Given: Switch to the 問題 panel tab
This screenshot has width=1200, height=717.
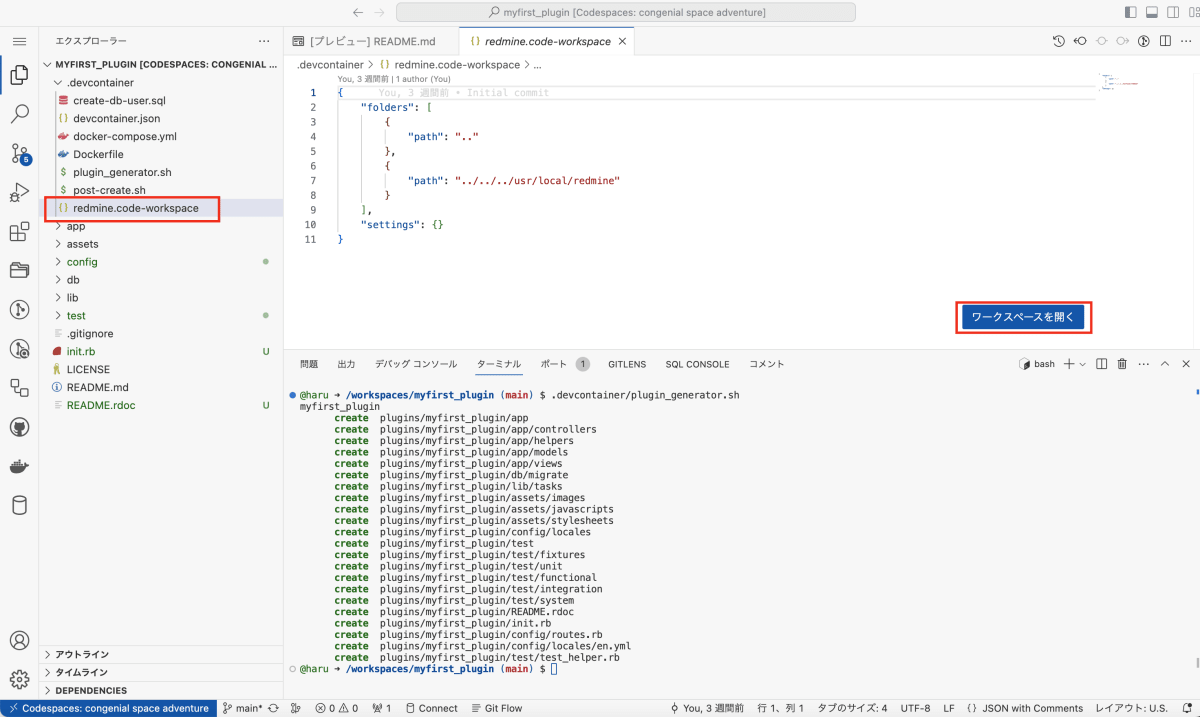Looking at the screenshot, I should tap(309, 364).
